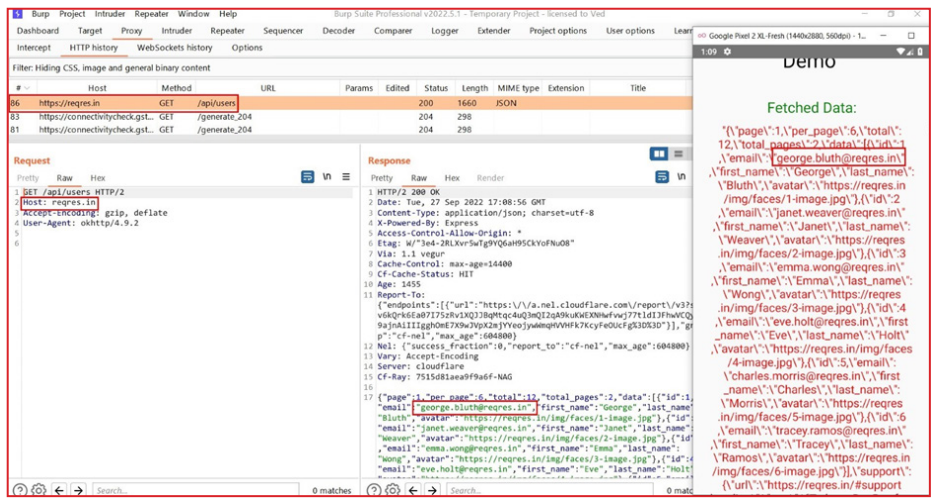Switch Response view to Hex
The image size is (940, 504).
point(452,178)
